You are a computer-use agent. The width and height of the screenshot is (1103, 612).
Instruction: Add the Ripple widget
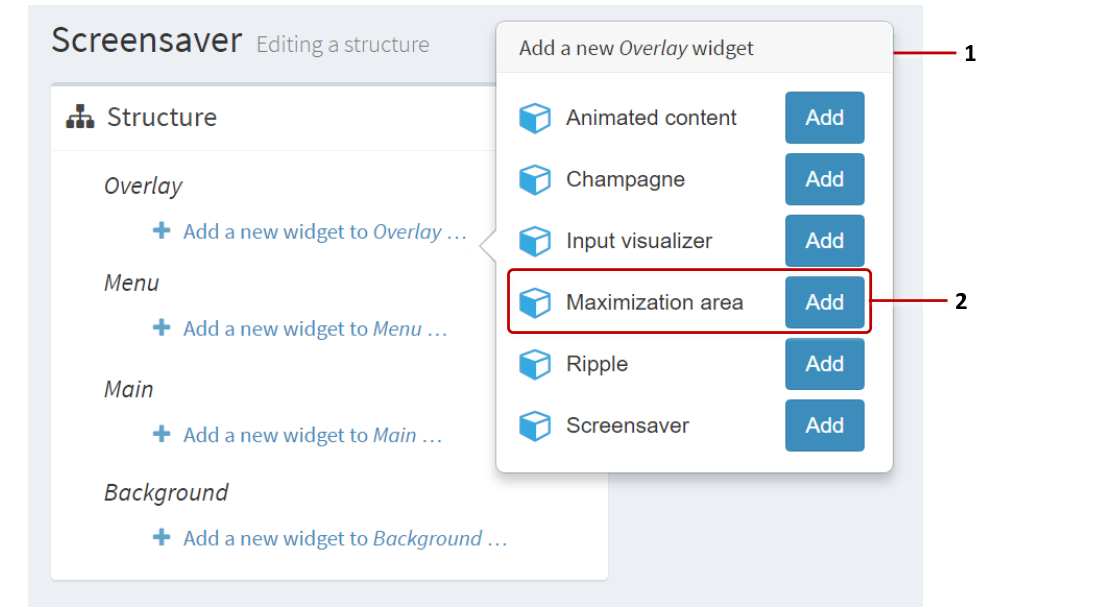coord(824,364)
